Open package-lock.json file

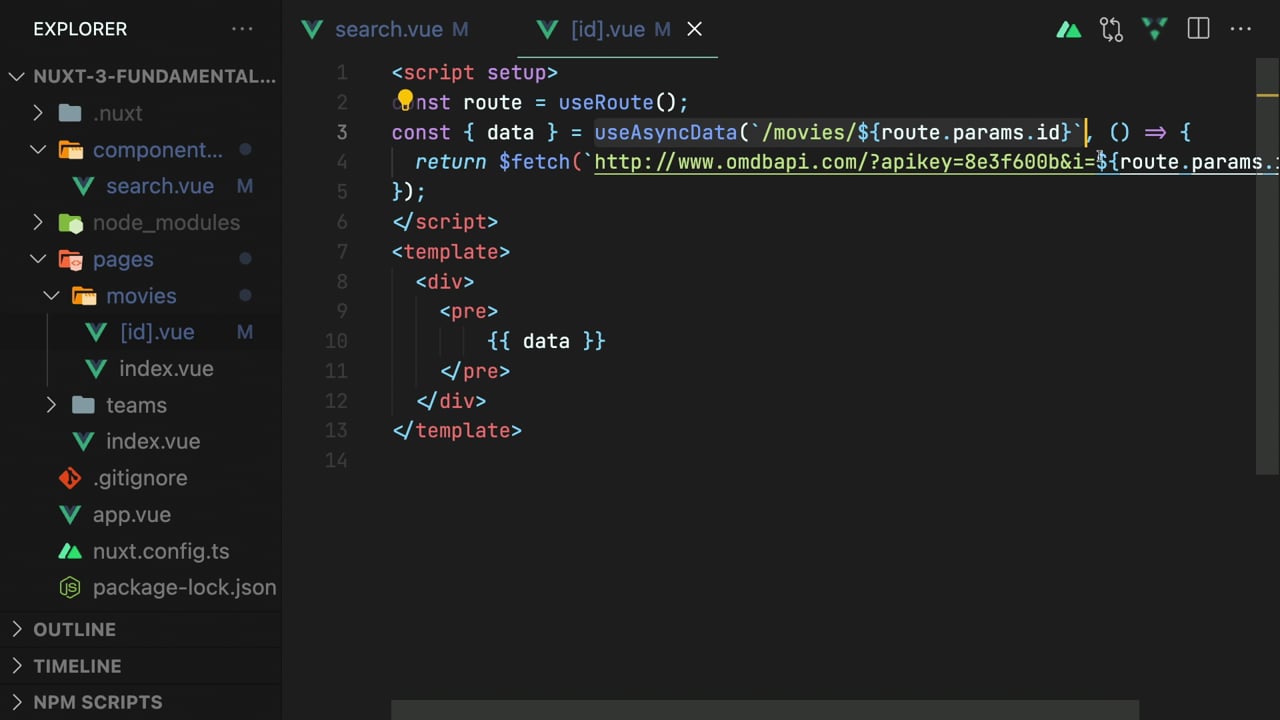click(185, 587)
